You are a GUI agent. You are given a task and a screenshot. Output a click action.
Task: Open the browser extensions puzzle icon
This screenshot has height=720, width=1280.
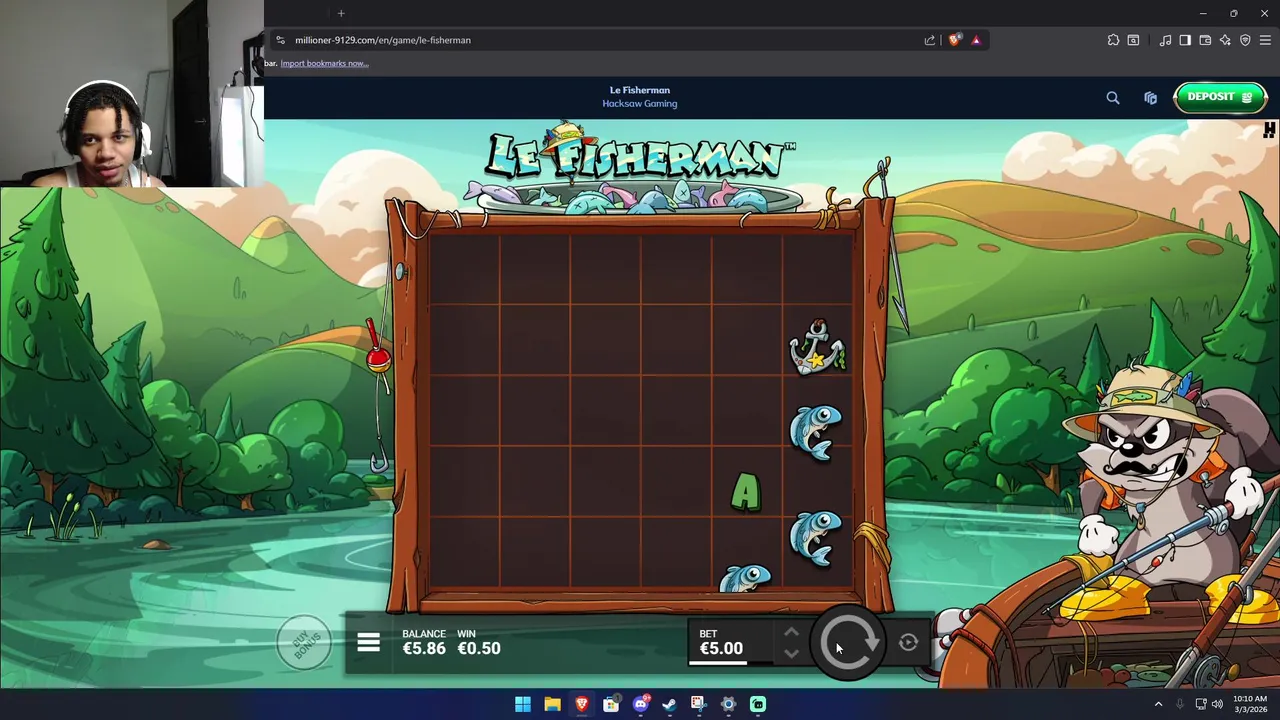tap(1113, 40)
